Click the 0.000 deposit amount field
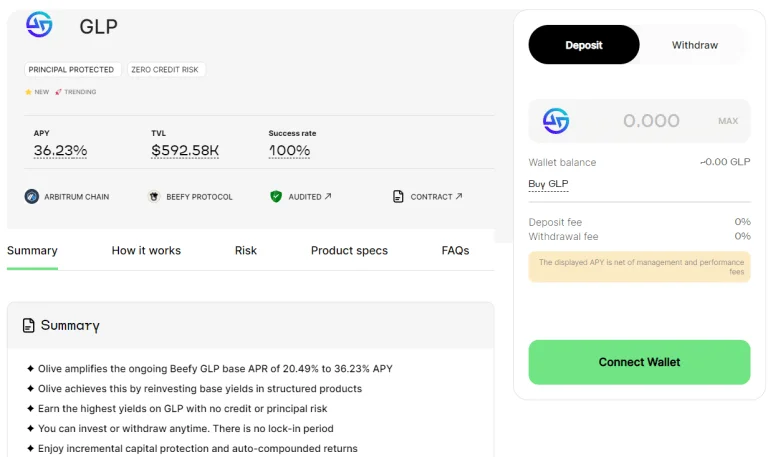The height and width of the screenshot is (457, 773). (x=651, y=121)
